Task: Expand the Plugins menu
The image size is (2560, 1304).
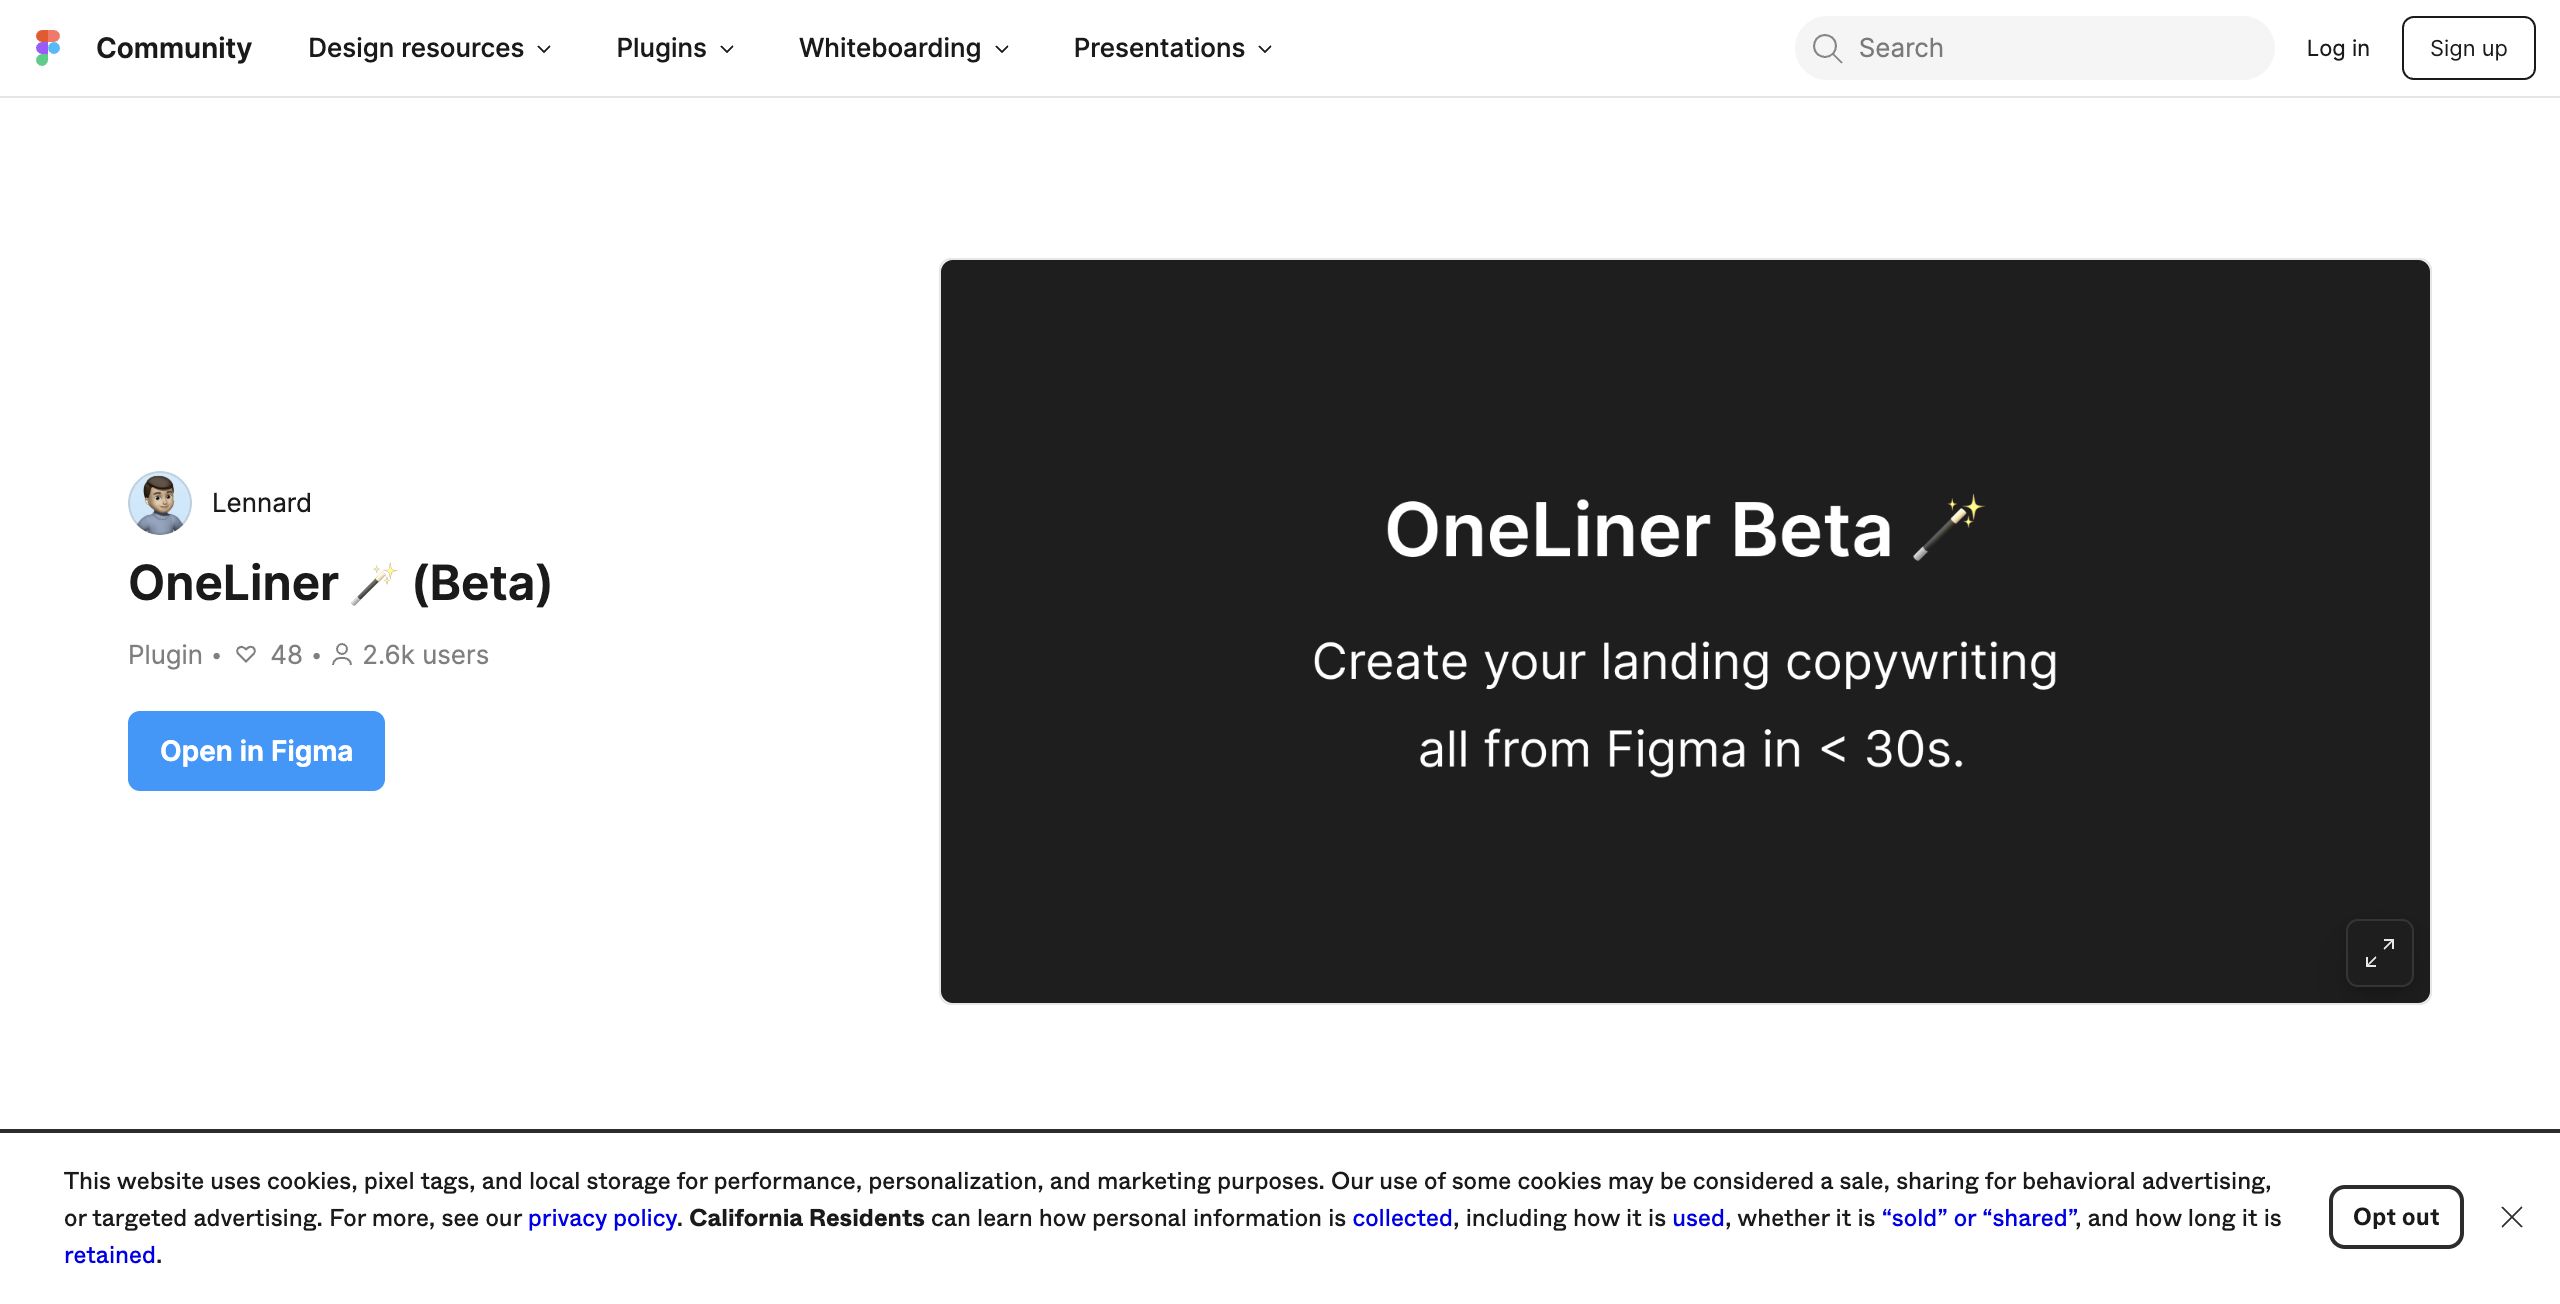Action: tap(675, 48)
